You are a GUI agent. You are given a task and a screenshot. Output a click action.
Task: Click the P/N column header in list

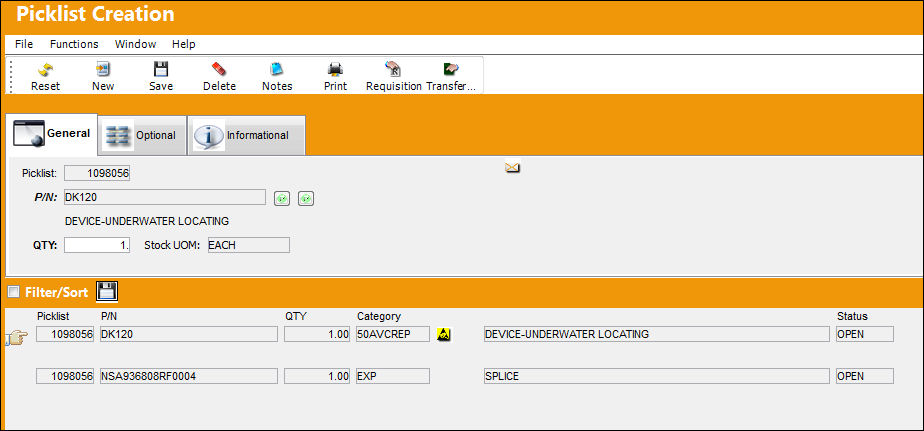click(109, 317)
